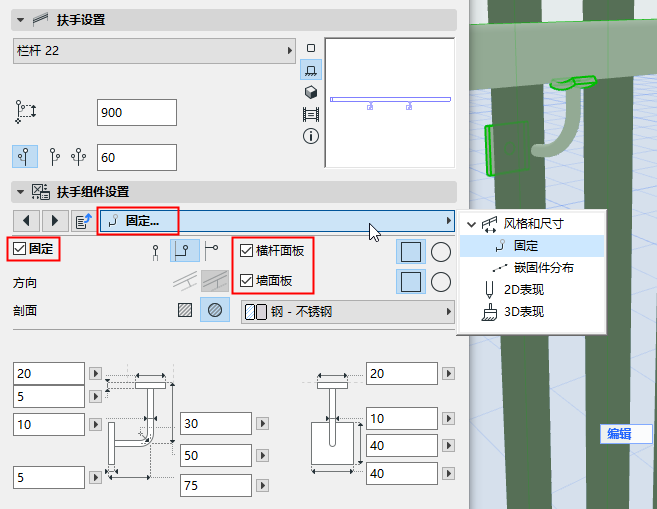The image size is (657, 509).
Task: Open the 固定... page selector dropdown
Action: (x=277, y=221)
